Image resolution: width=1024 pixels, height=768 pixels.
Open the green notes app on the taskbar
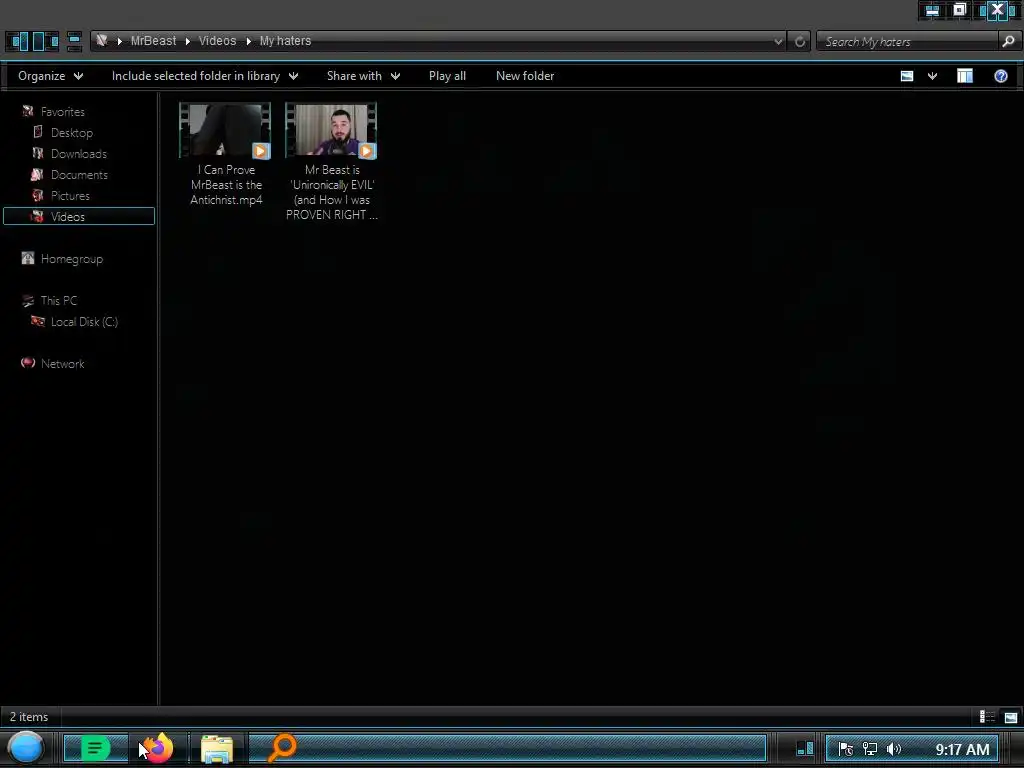point(95,748)
